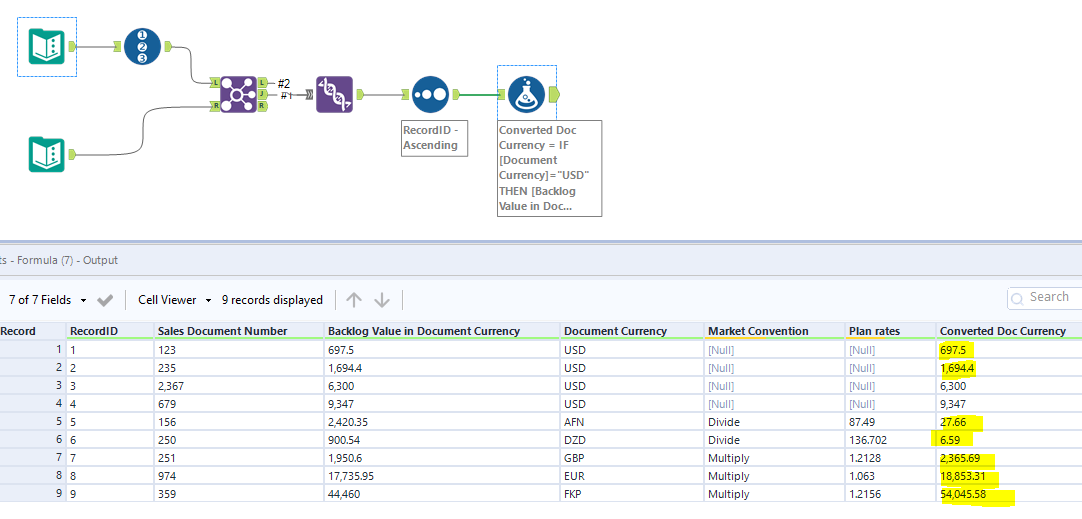Select the bottom Input Data tool
Screen dimensions: 1082x519
tap(47, 155)
